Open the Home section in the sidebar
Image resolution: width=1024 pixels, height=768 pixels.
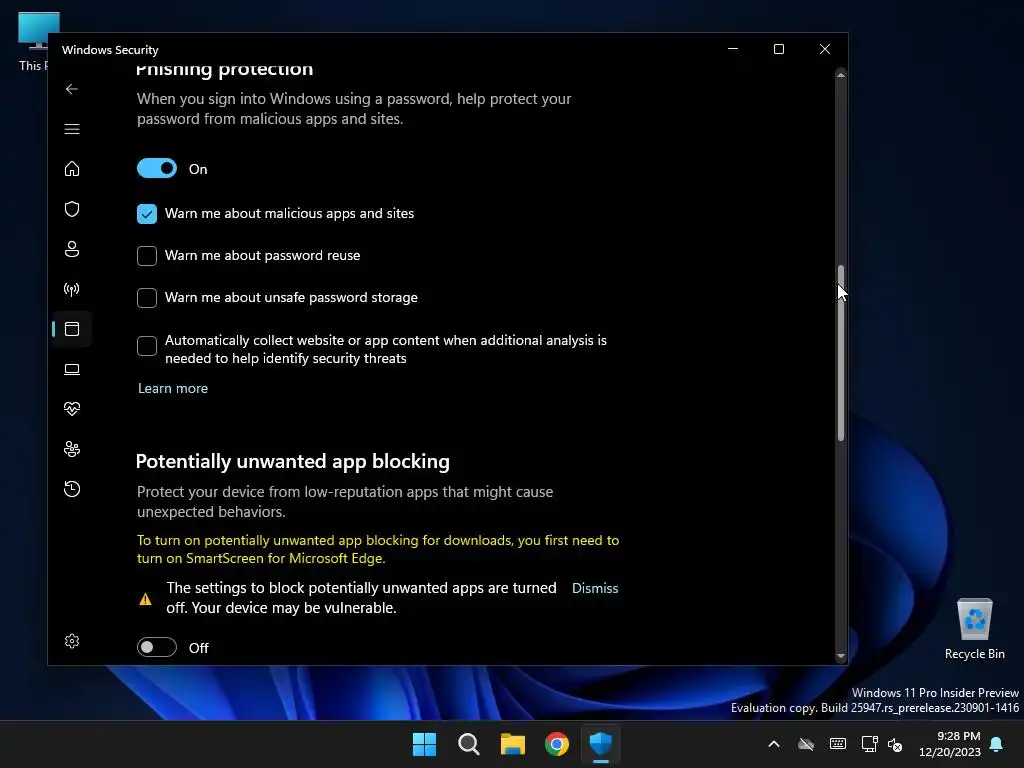click(x=72, y=168)
